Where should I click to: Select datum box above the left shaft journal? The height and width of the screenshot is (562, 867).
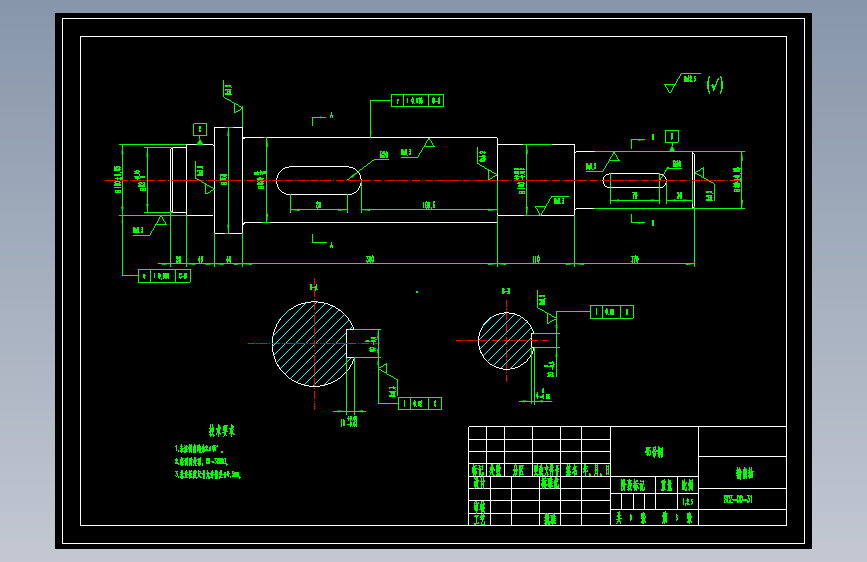[x=200, y=129]
